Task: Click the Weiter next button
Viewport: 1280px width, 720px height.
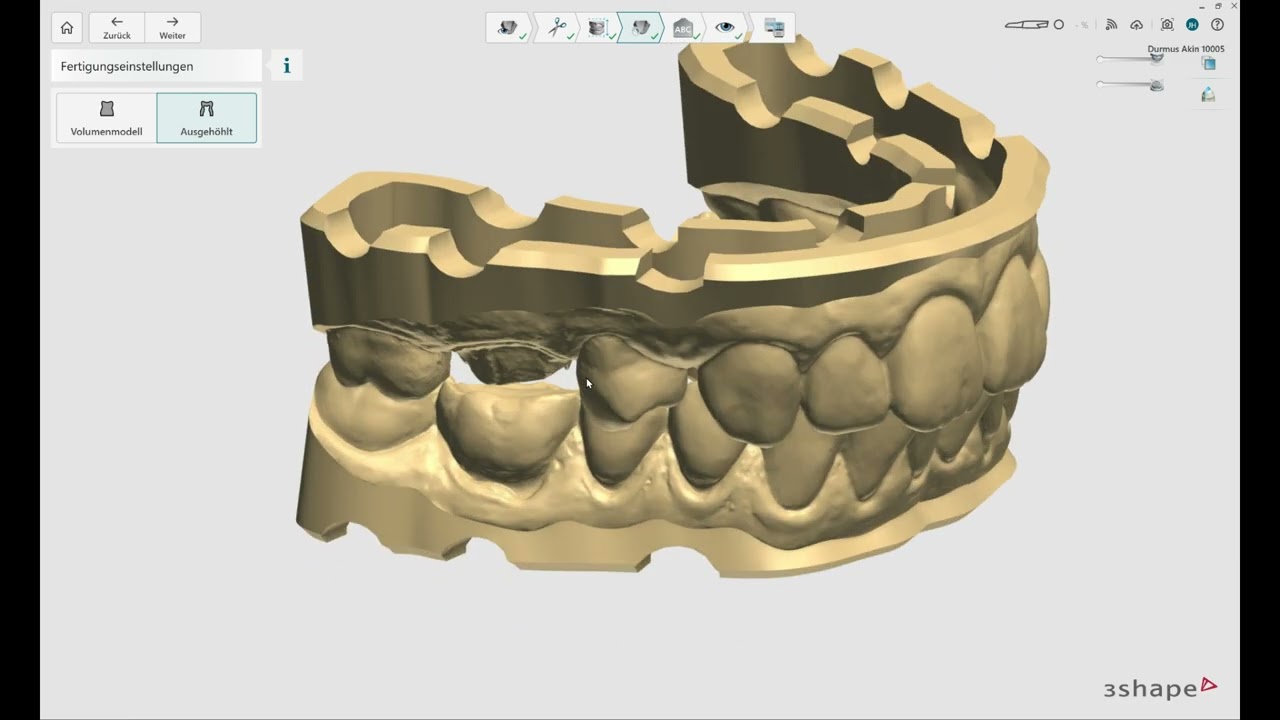Action: (x=172, y=28)
